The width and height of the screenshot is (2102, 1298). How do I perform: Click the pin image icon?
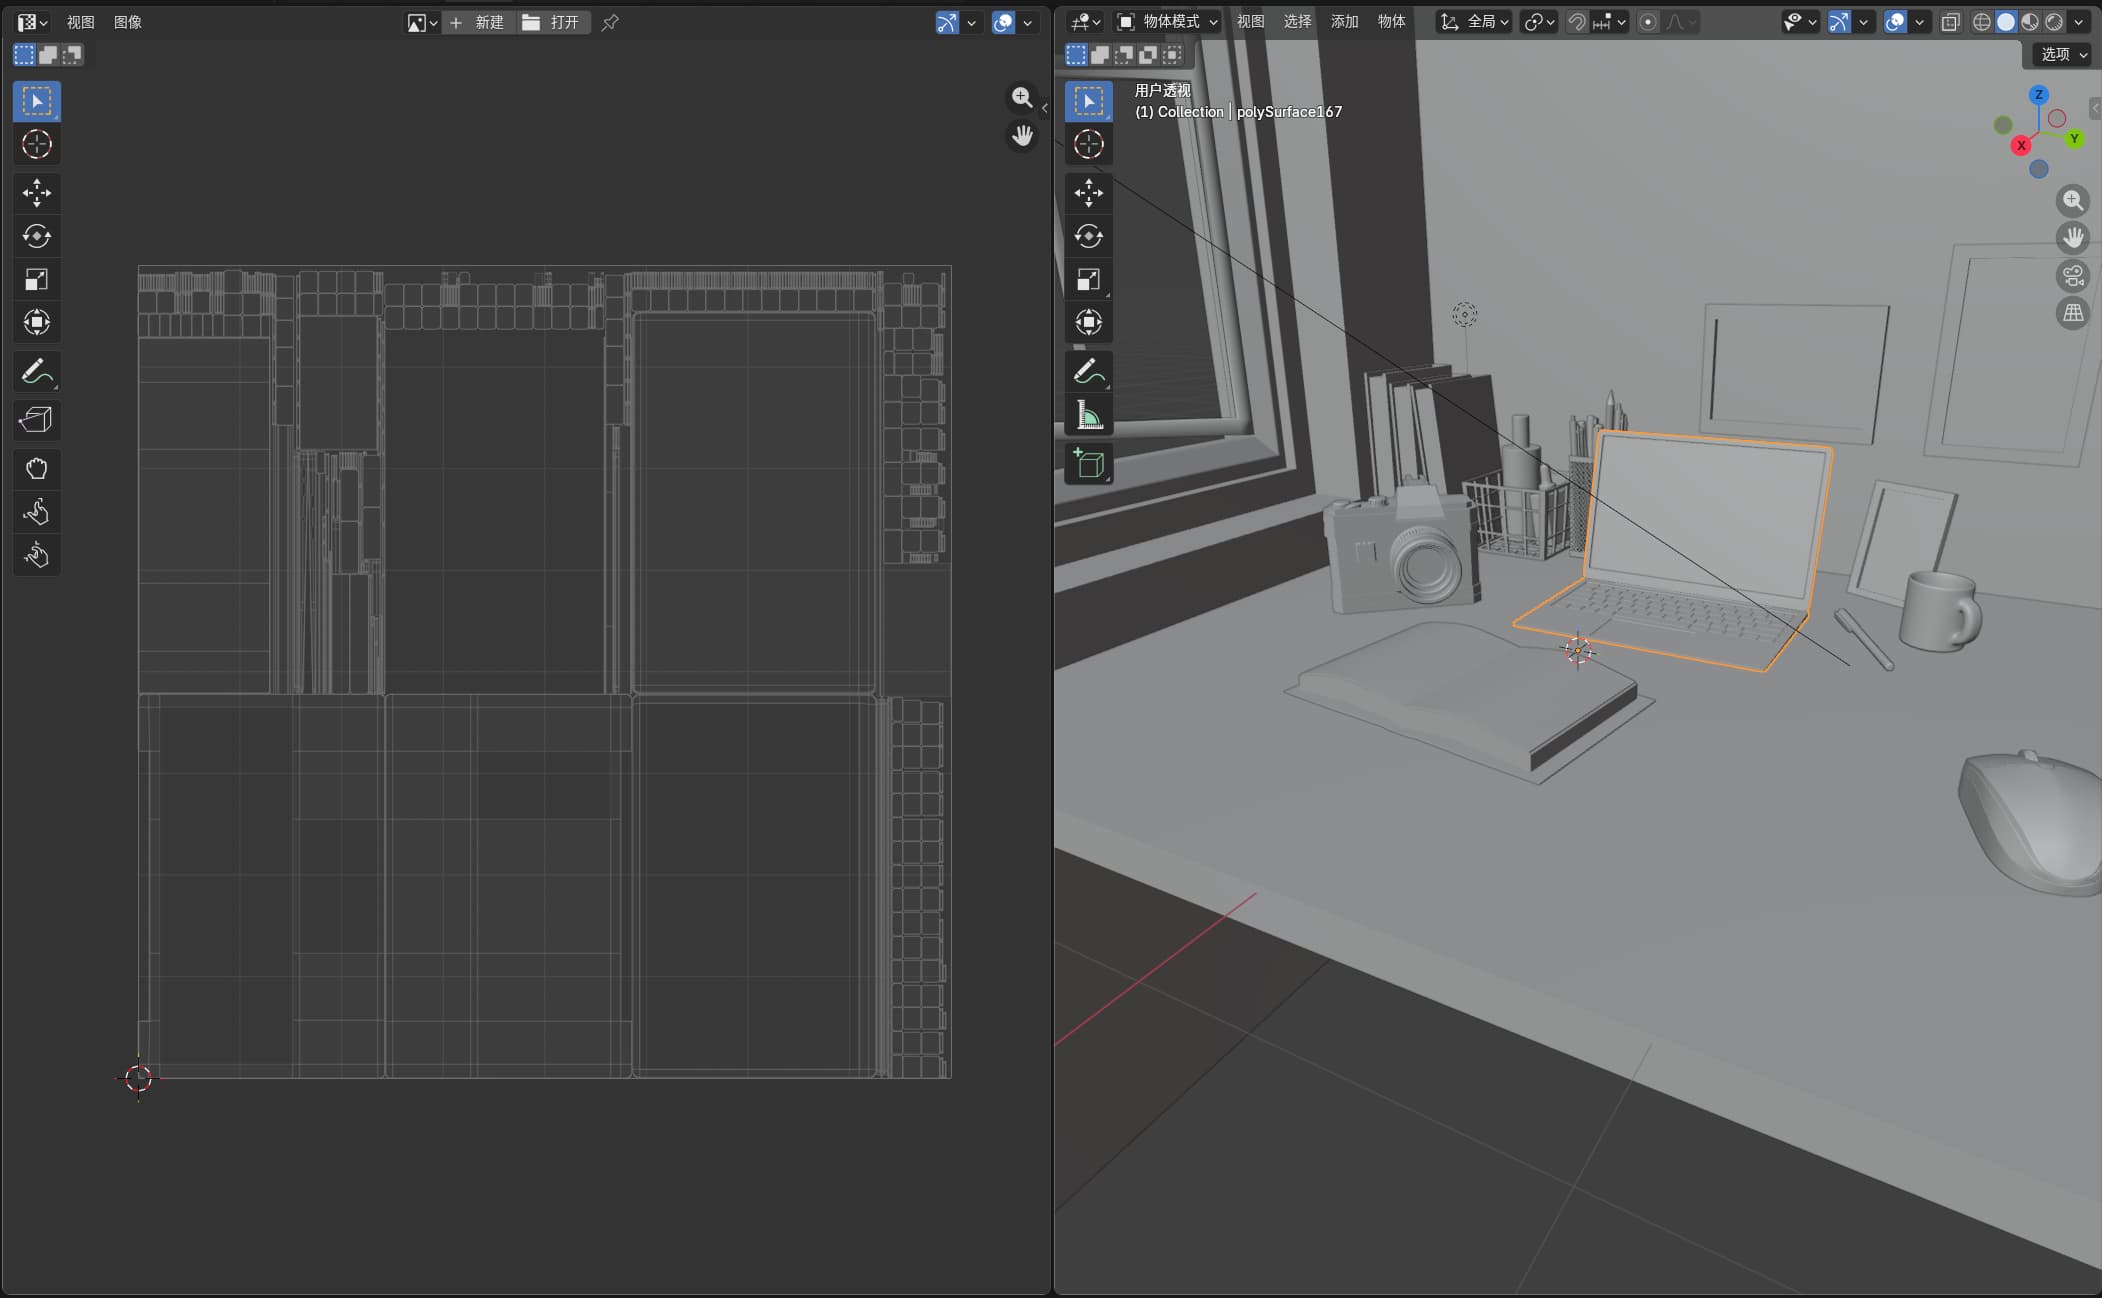610,22
